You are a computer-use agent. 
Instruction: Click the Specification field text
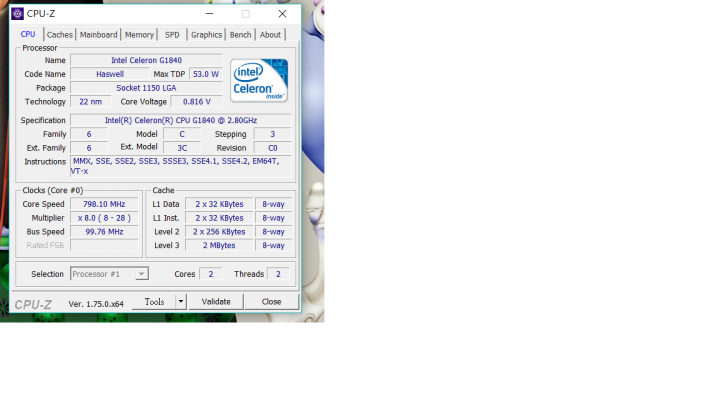click(181, 120)
